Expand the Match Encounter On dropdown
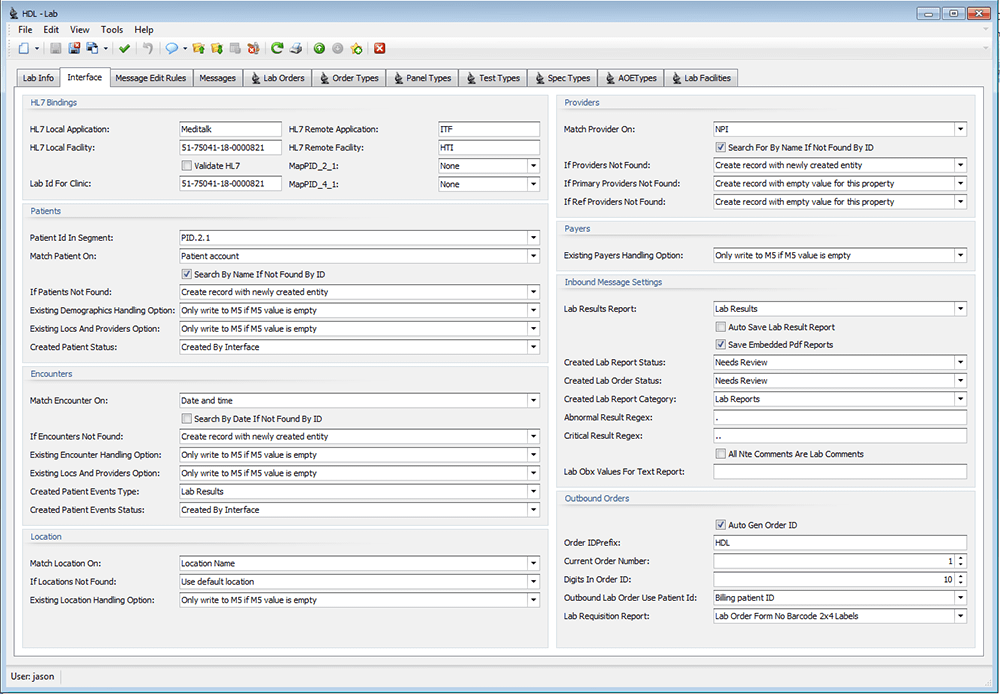Screen dimensions: 1000x694 click(532, 401)
